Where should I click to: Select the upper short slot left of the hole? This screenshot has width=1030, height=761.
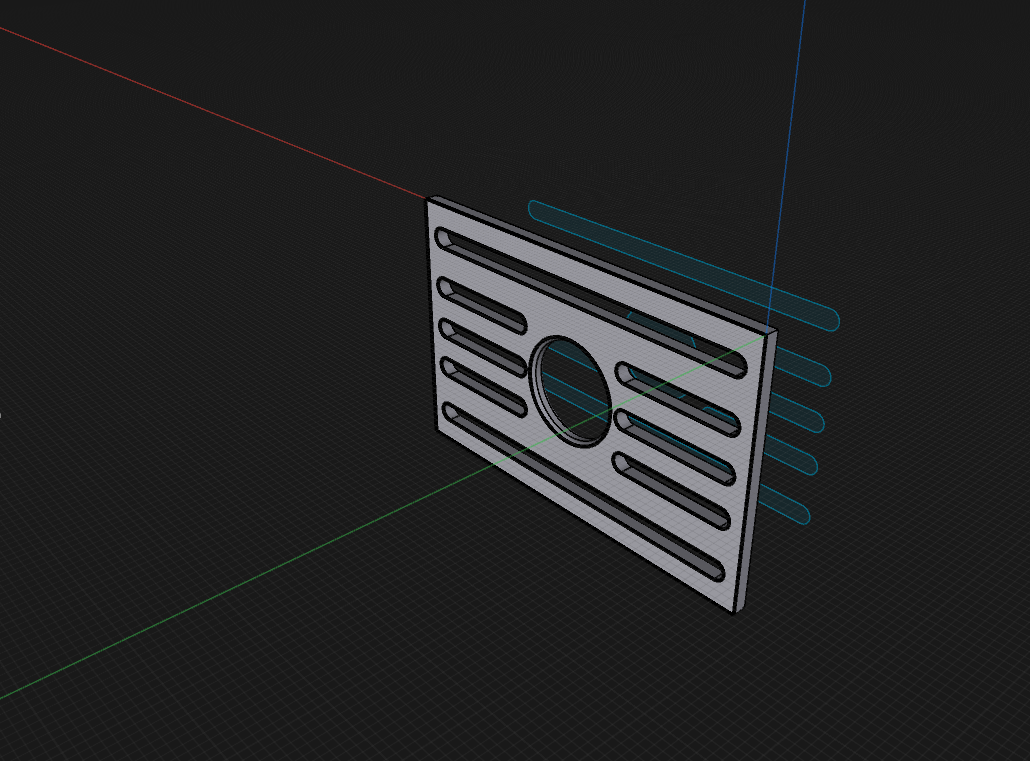pyautogui.click(x=481, y=306)
